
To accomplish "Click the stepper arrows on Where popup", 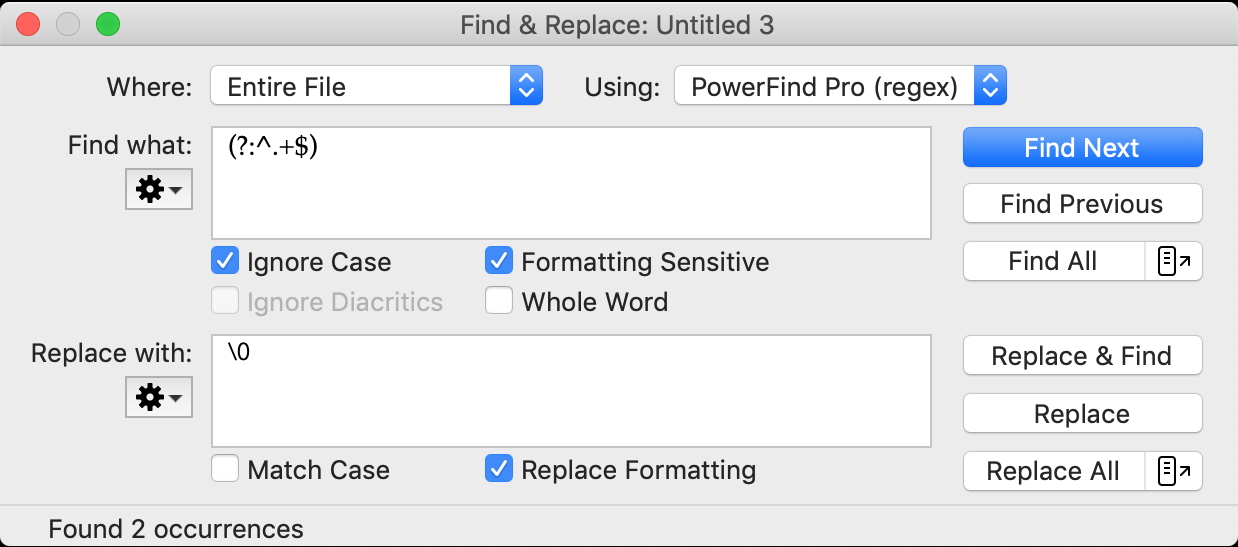I will coord(526,86).
